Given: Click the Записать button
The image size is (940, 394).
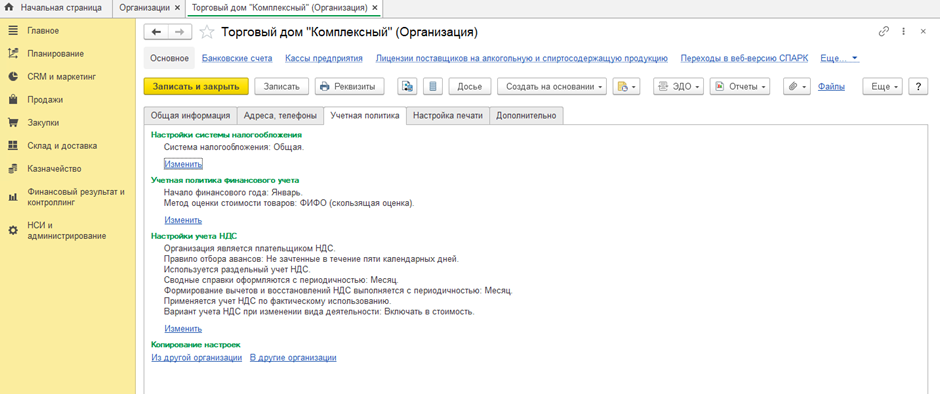Looking at the screenshot, I should (x=281, y=86).
